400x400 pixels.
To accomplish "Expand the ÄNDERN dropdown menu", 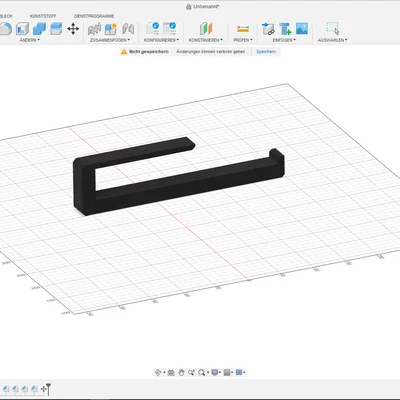I will [x=29, y=40].
